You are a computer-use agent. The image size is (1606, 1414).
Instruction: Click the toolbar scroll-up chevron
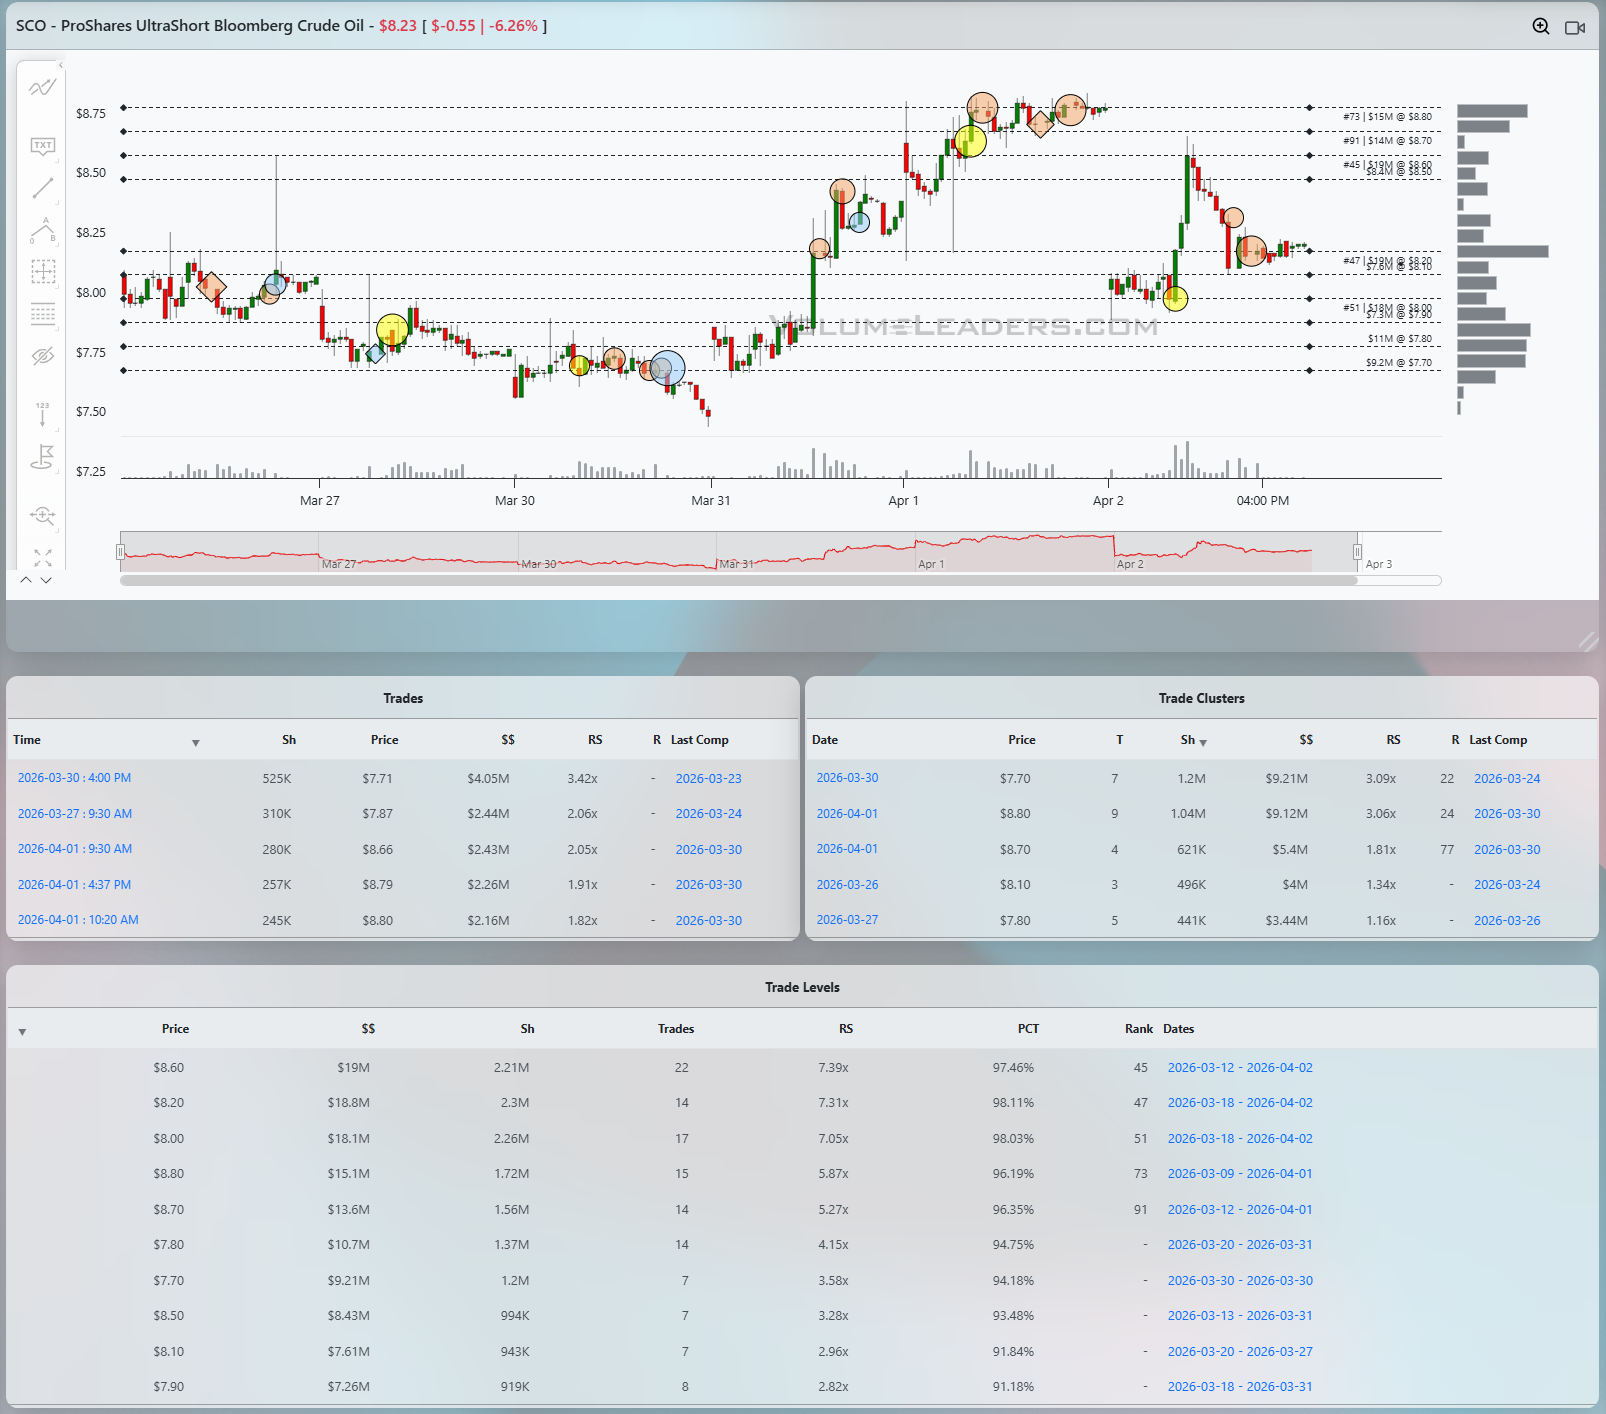(26, 580)
